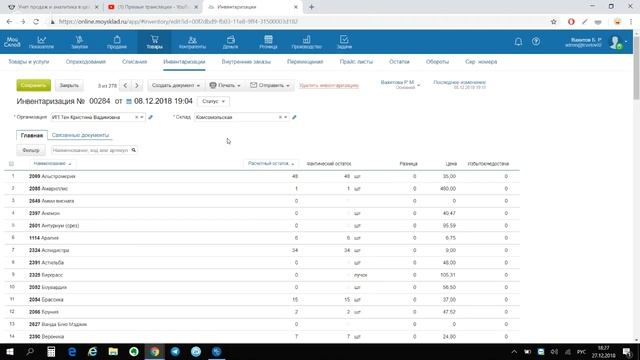640x360 pixels.
Task: Open the notifications bell
Action: [518, 42]
